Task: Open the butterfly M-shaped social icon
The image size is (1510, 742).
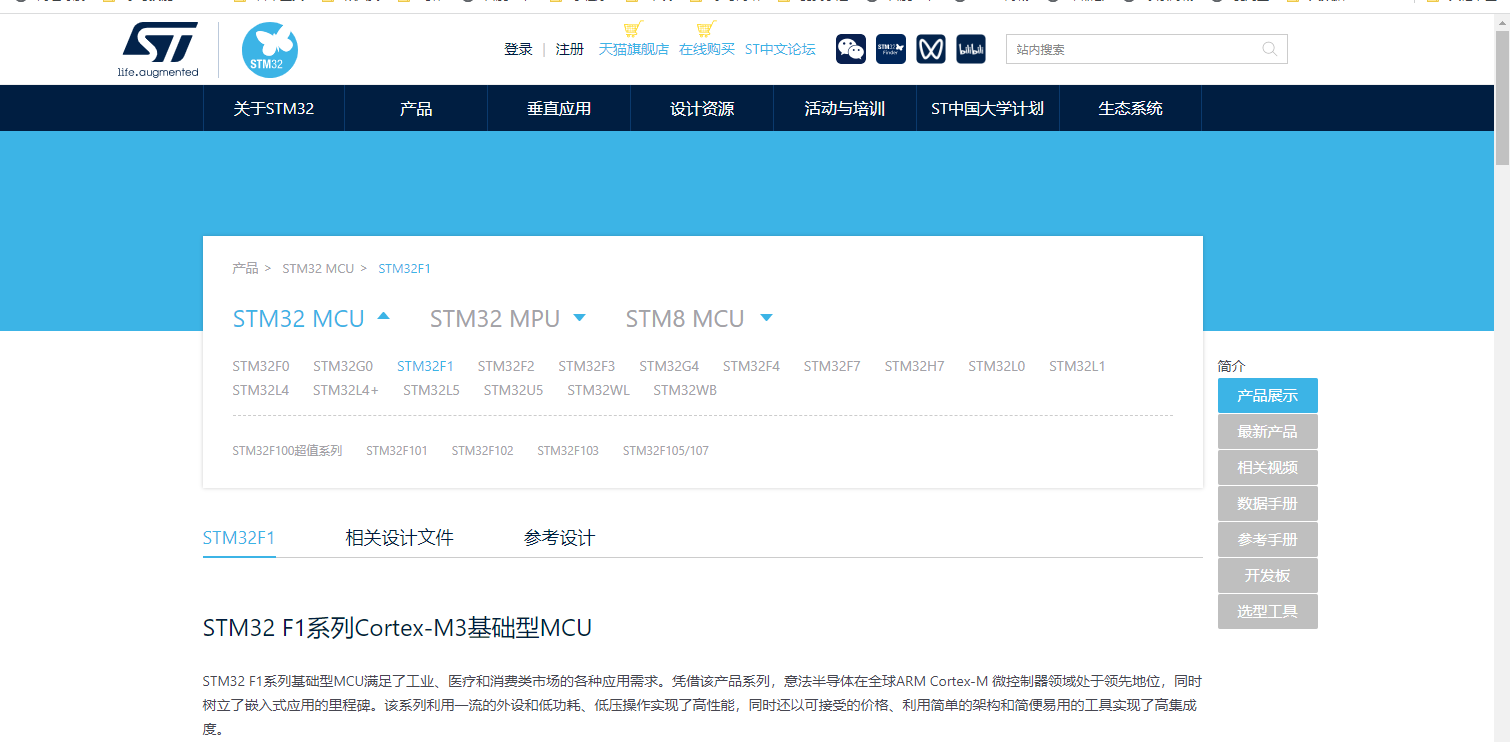Action: pyautogui.click(x=931, y=49)
